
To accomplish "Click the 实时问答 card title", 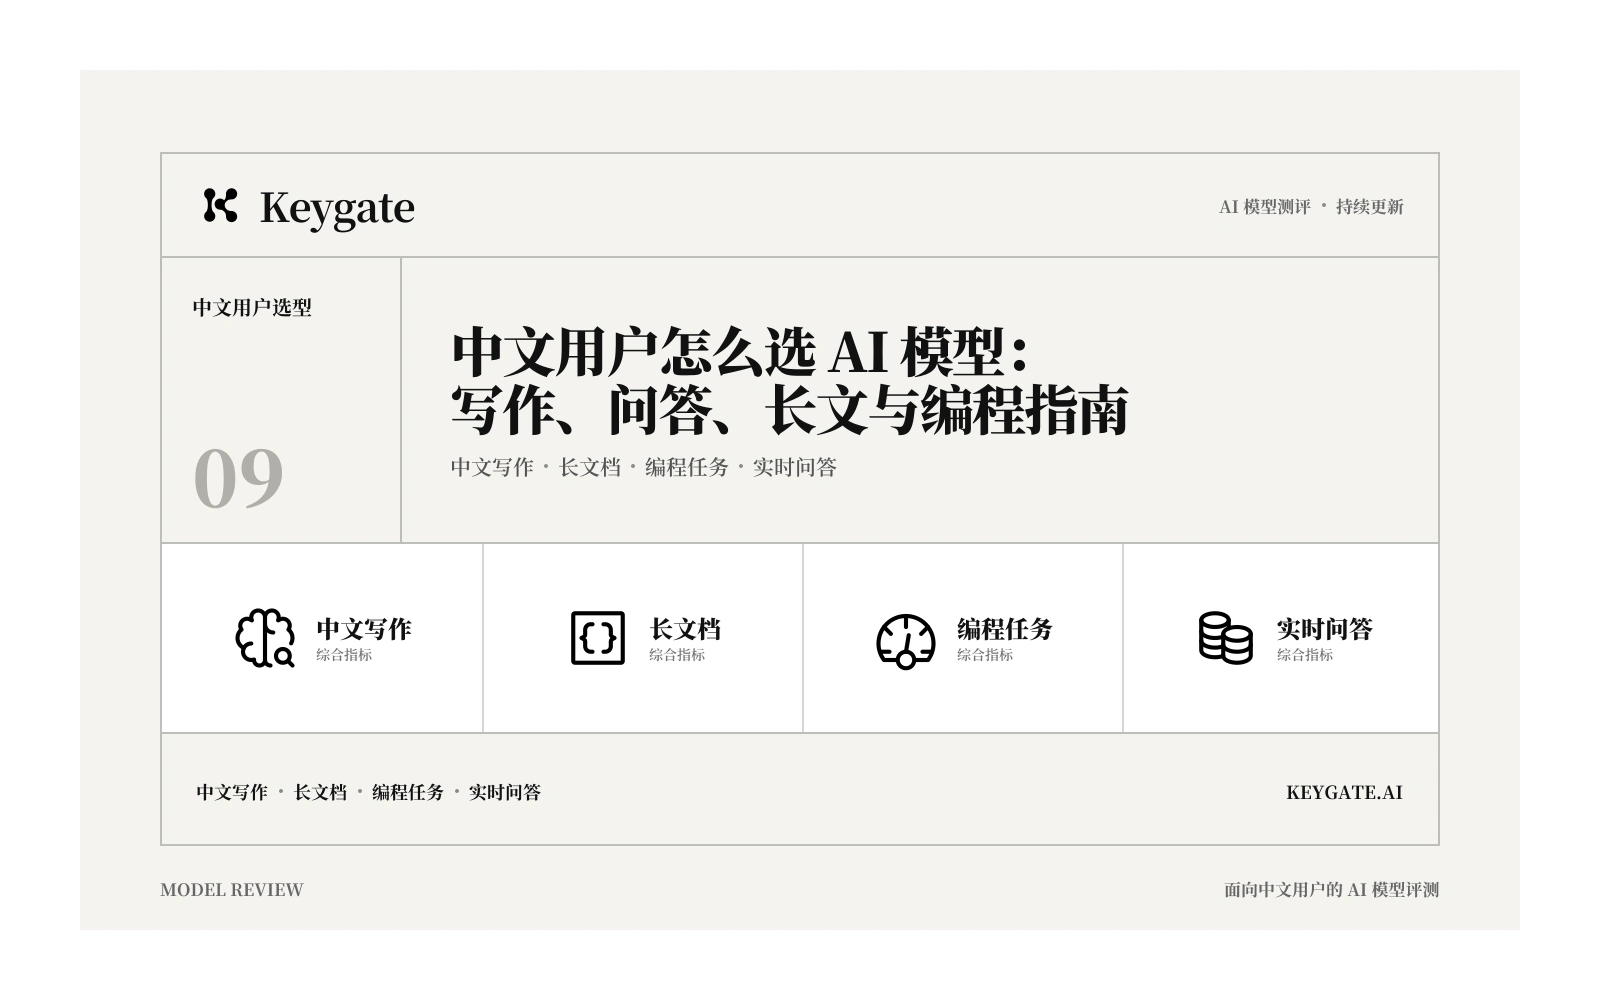I will tap(1325, 629).
